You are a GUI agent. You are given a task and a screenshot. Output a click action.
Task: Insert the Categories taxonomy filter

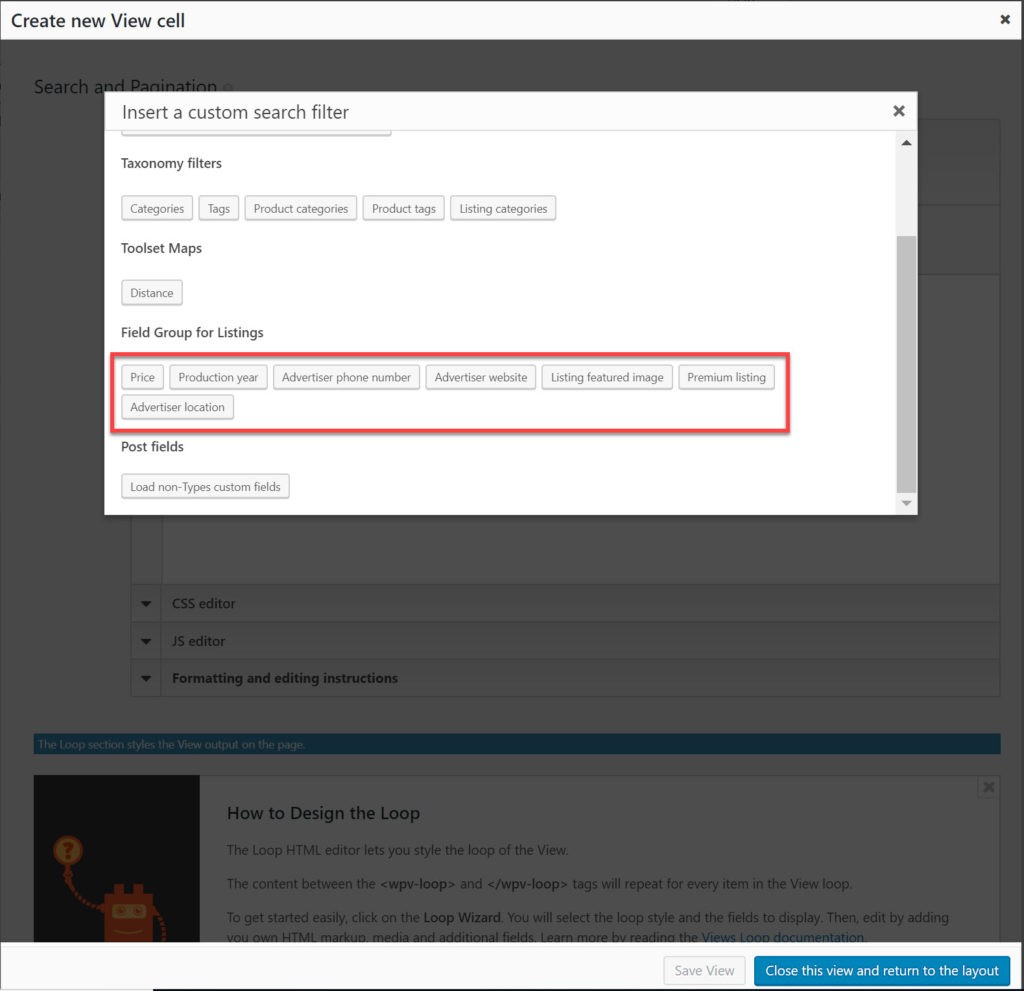(157, 208)
